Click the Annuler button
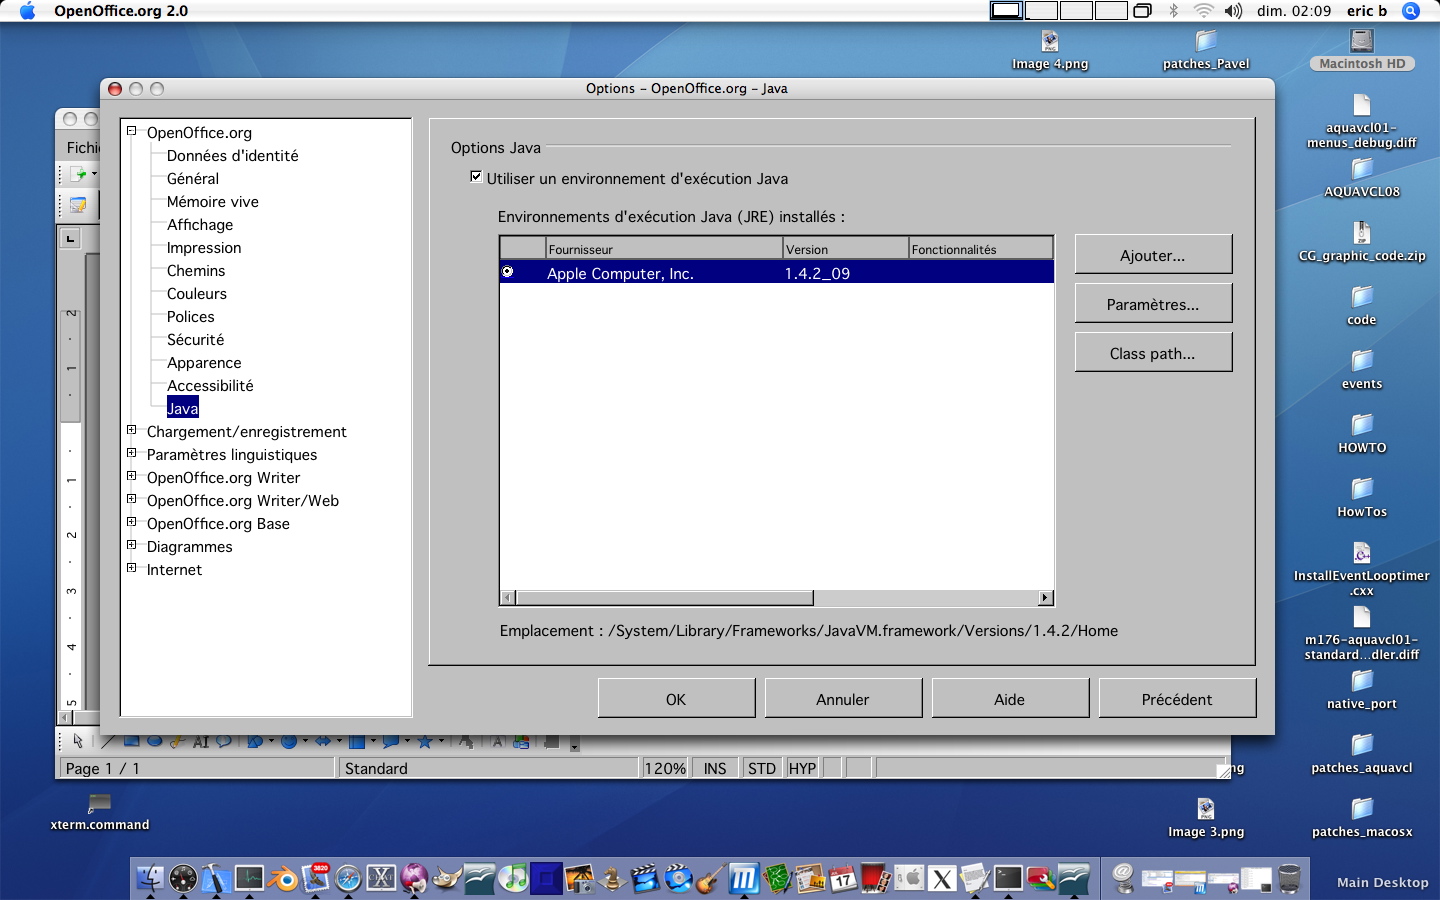1440x900 pixels. [843, 699]
